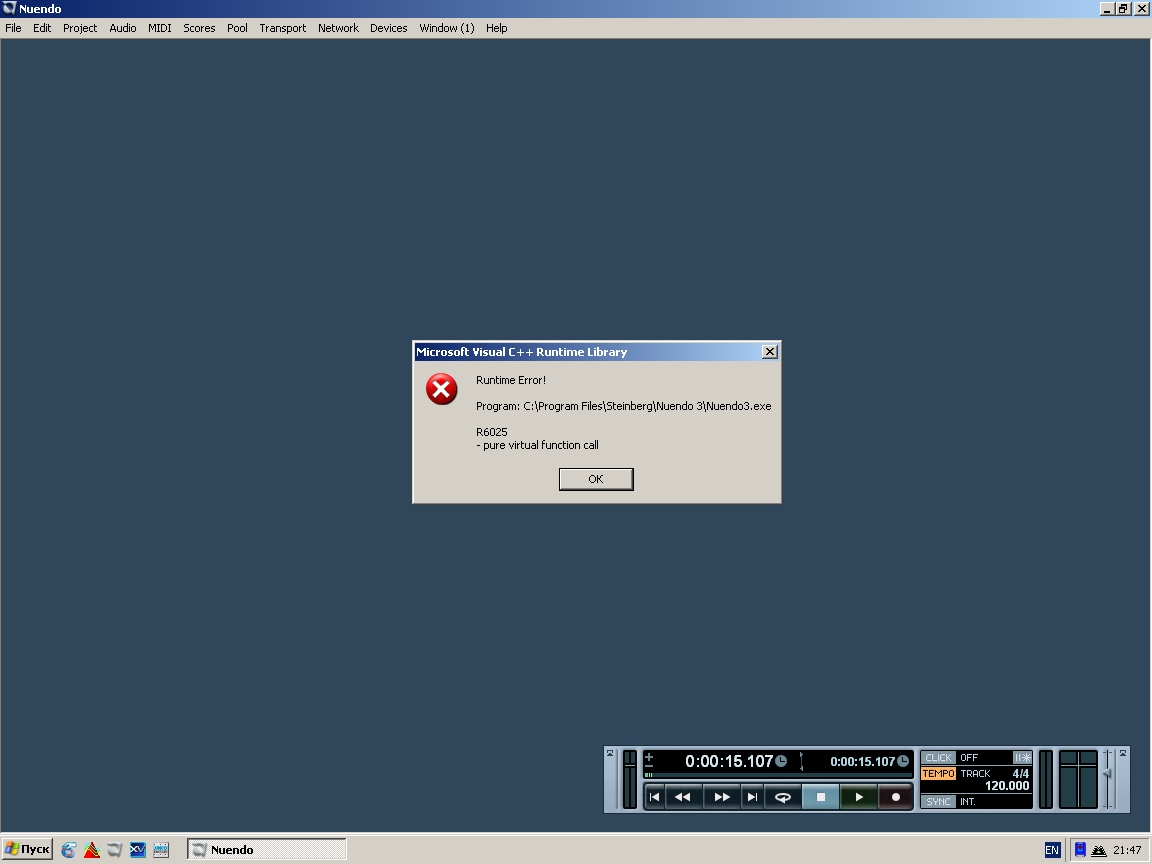Screen dimensions: 1152x864
Task: Click the red error icon in dialog
Action: click(x=442, y=389)
